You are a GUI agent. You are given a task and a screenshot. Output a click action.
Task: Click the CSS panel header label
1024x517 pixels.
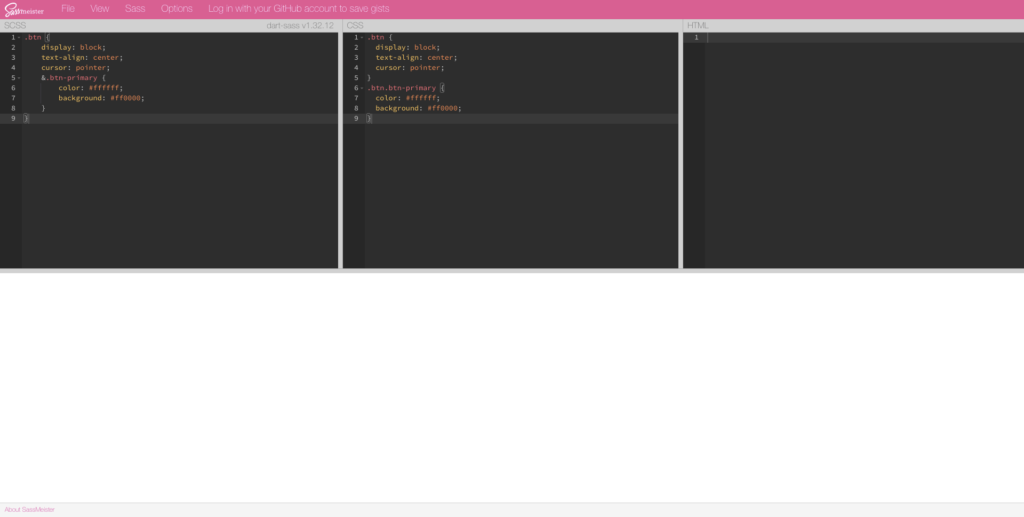coord(355,25)
